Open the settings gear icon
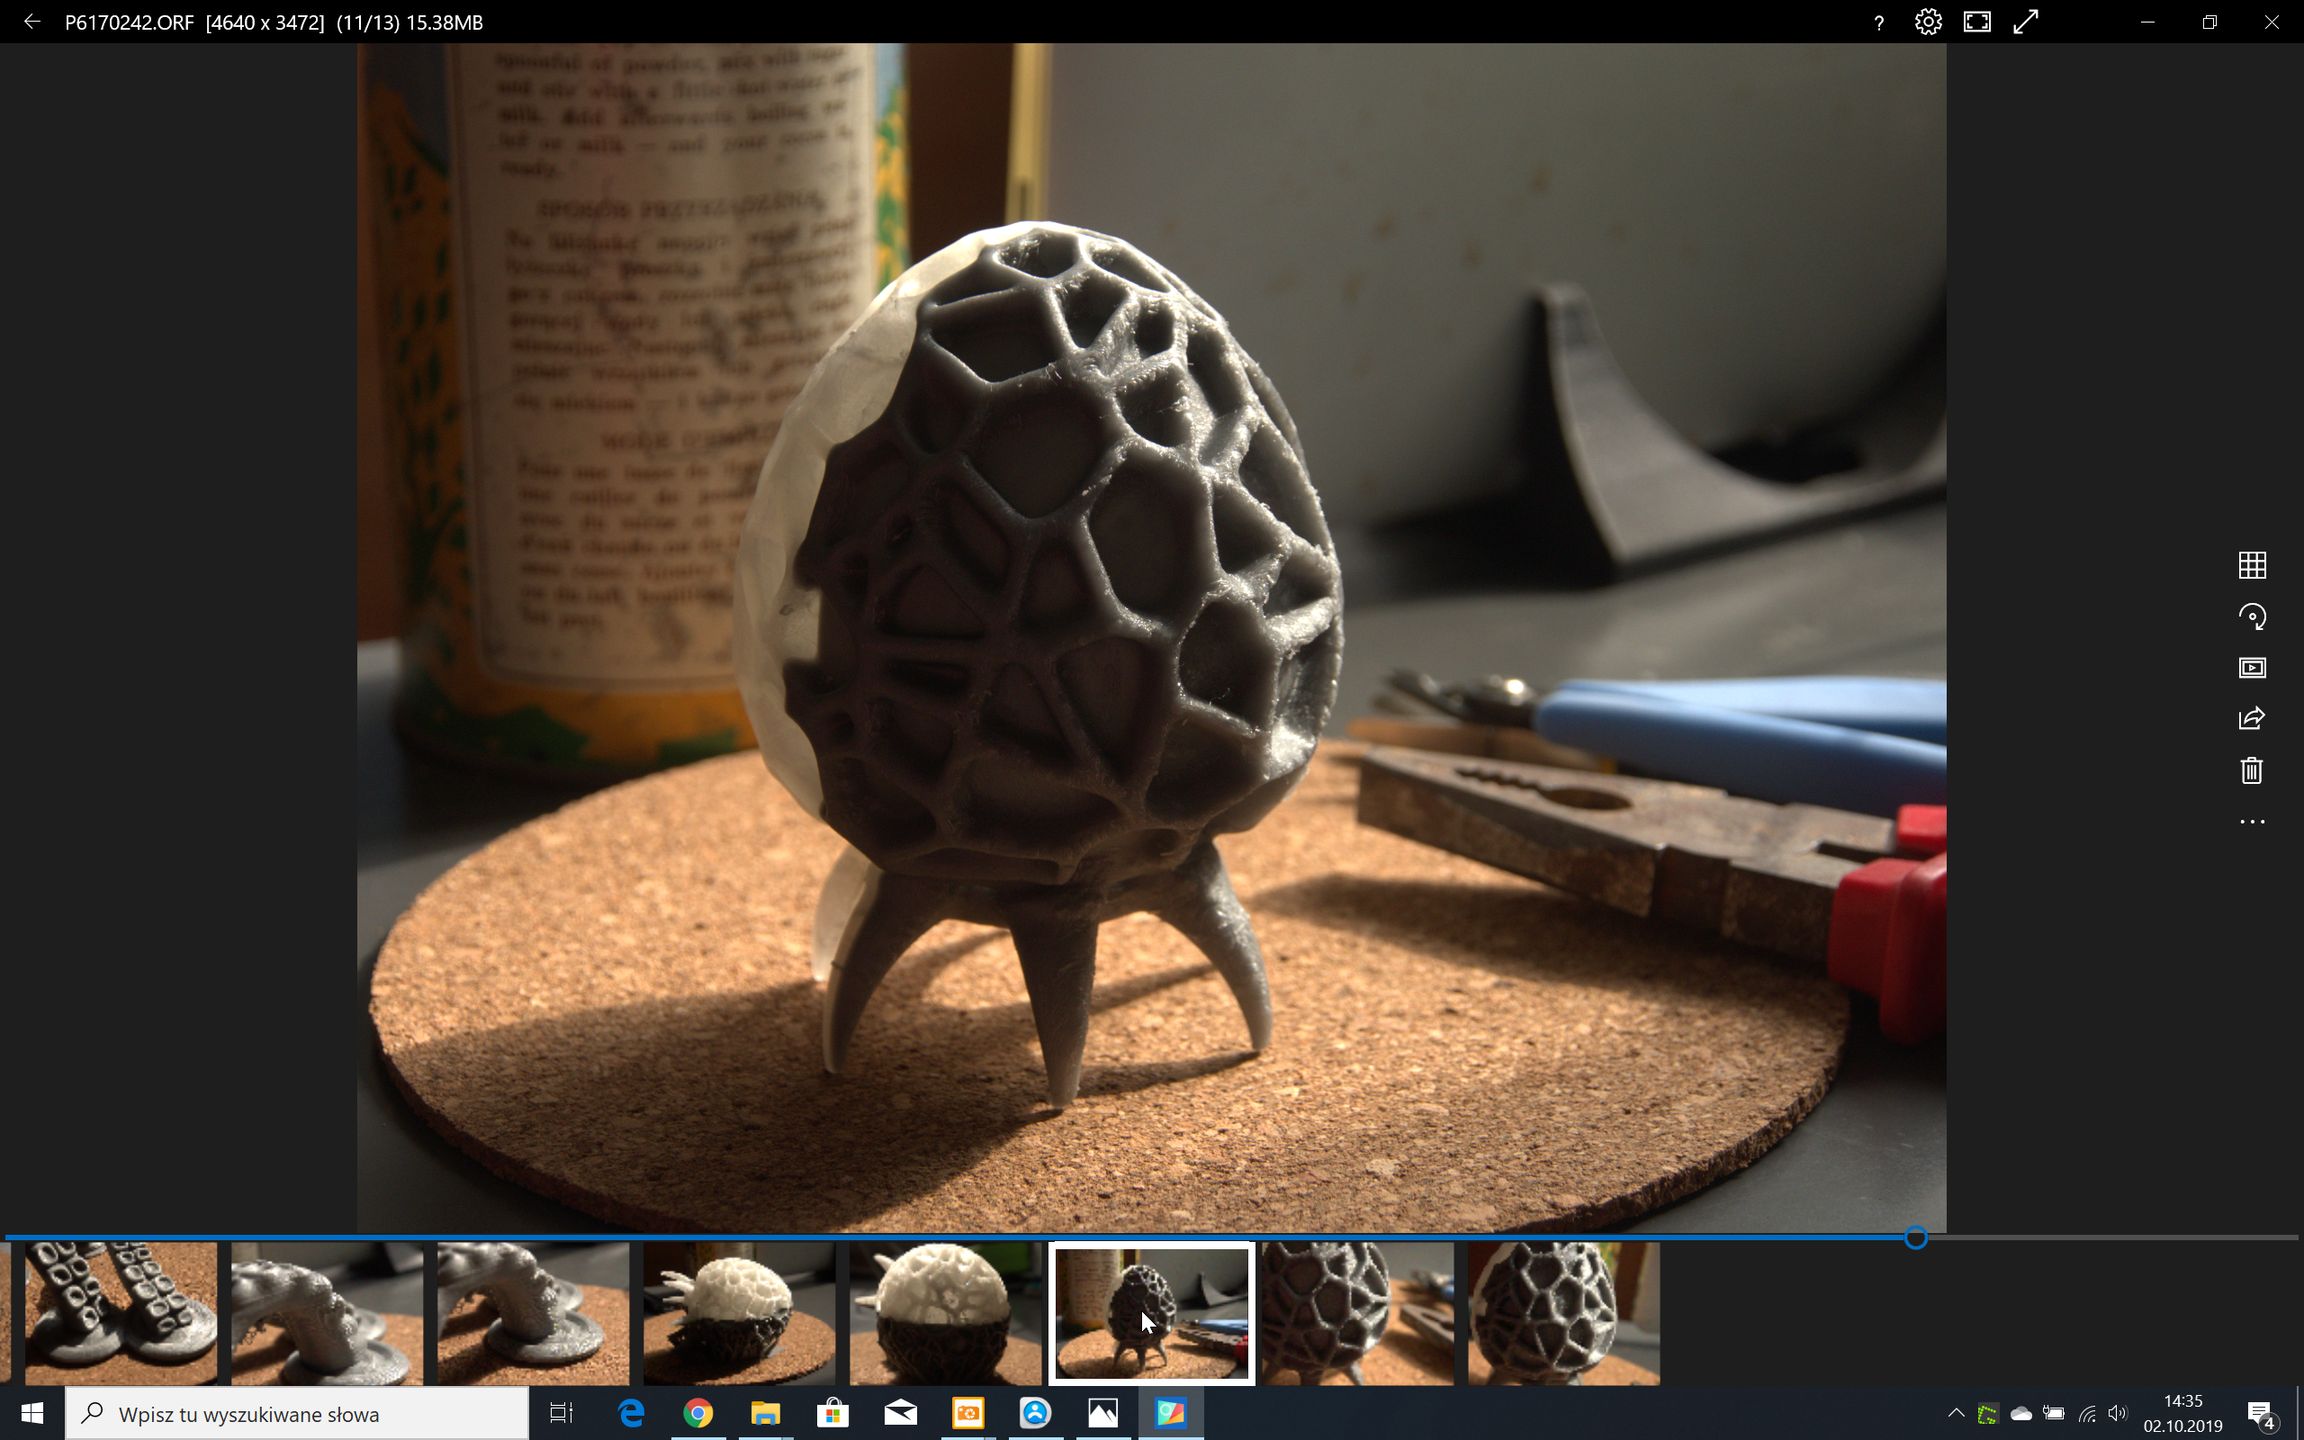2304x1440 pixels. 1928,22
